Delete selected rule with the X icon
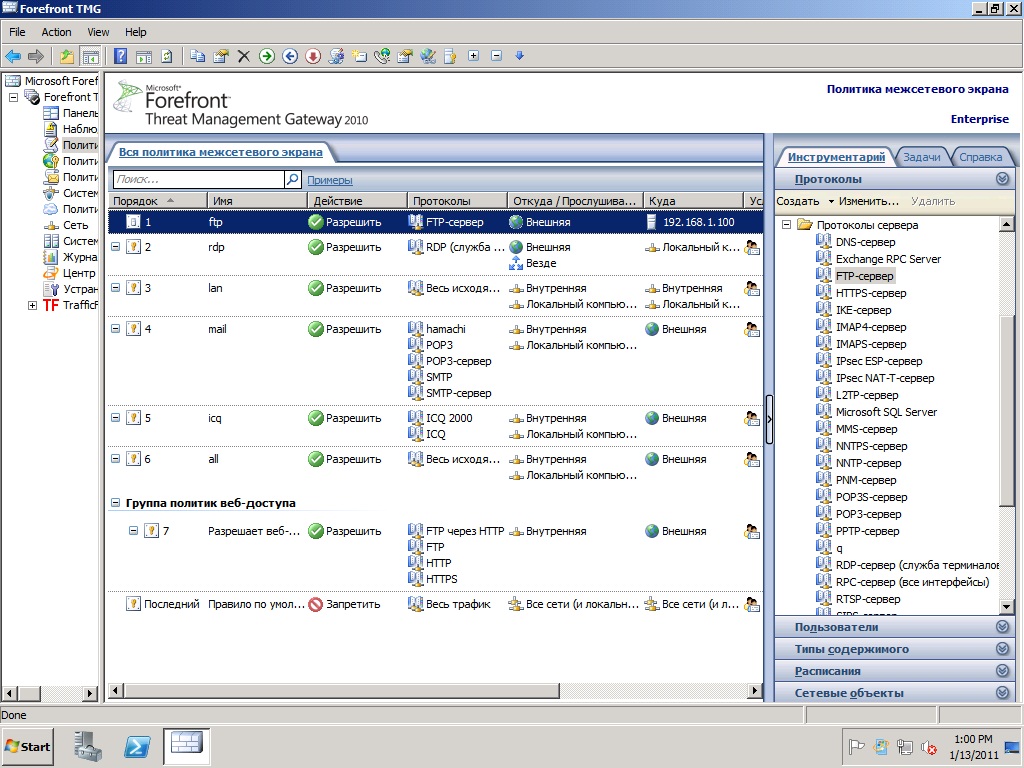Image resolution: width=1024 pixels, height=768 pixels. [244, 57]
